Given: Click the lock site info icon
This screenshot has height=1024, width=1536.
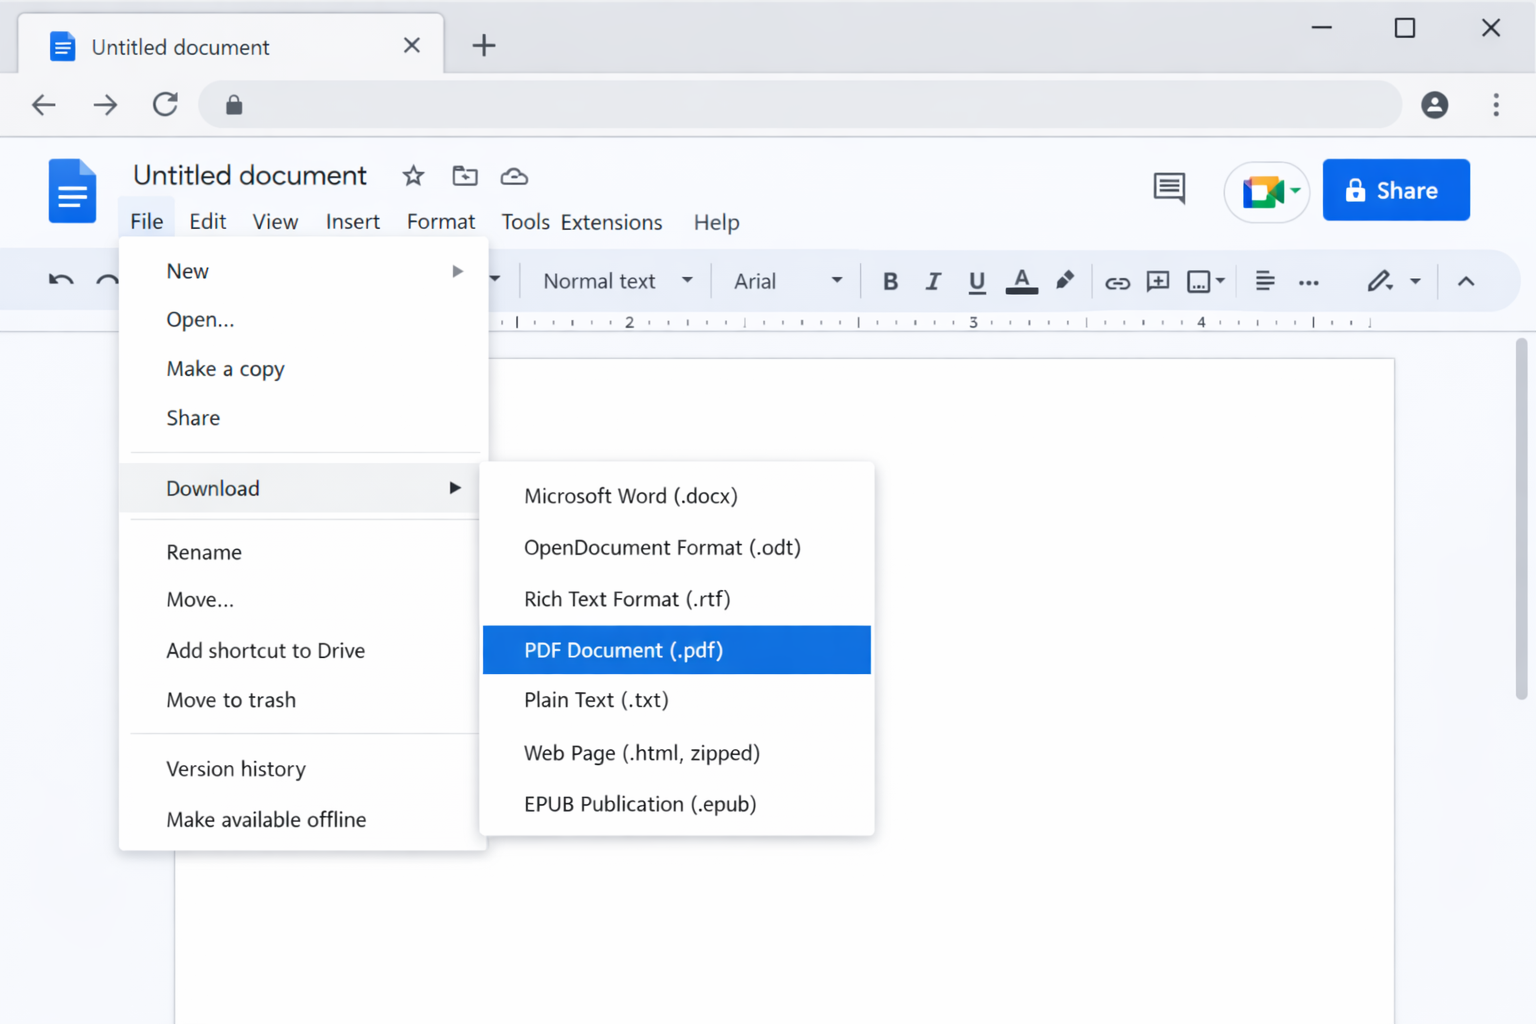Looking at the screenshot, I should [x=234, y=105].
